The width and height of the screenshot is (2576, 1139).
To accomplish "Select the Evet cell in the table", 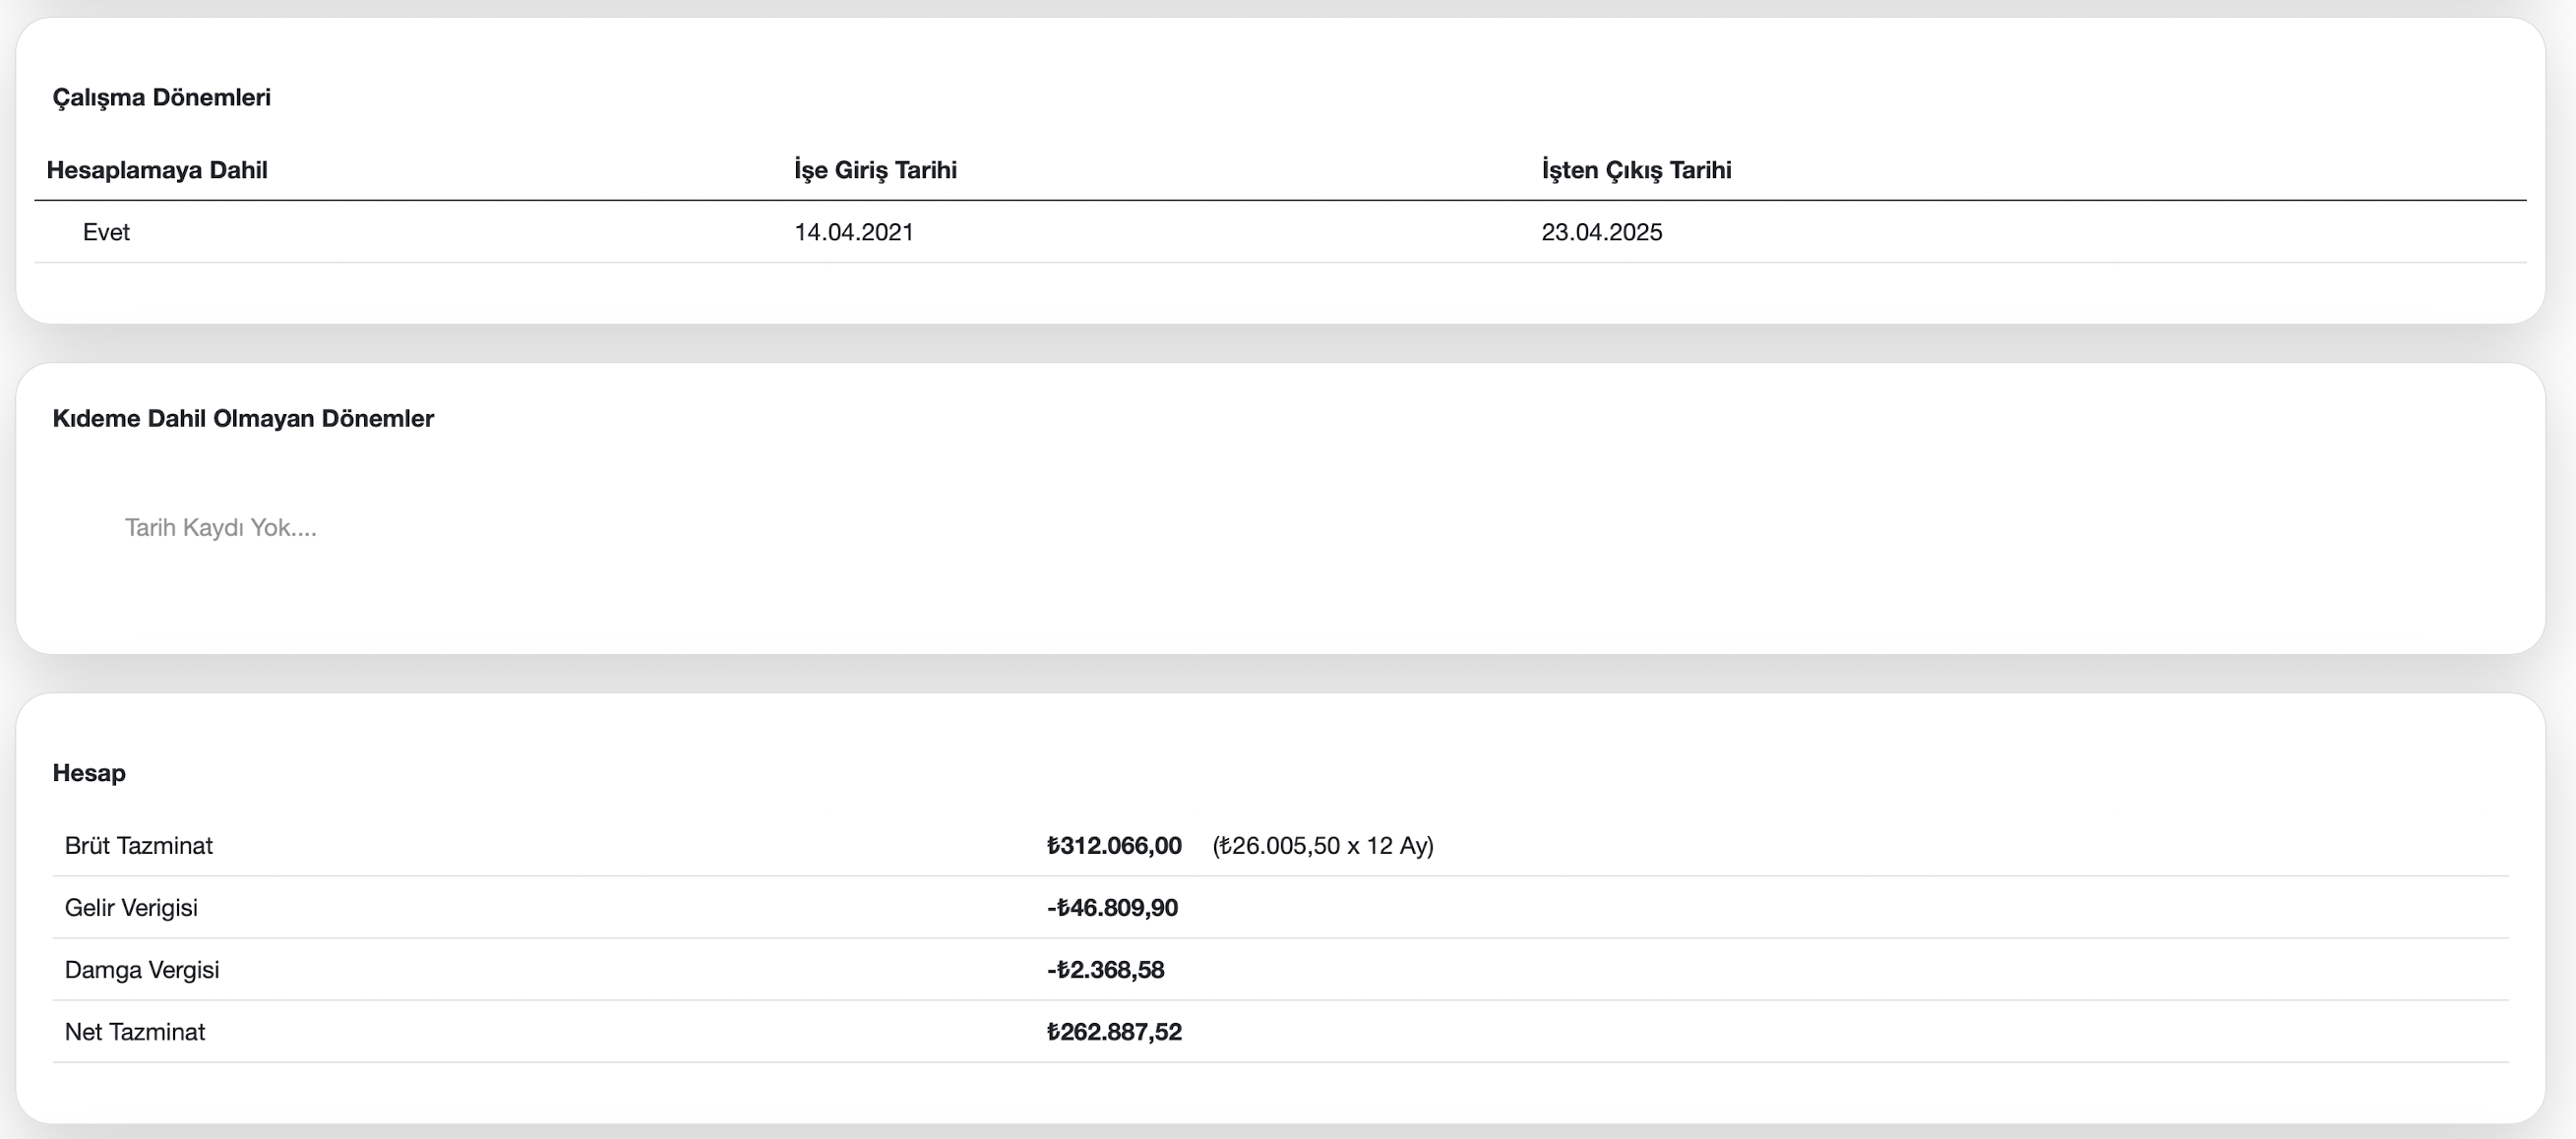I will click(x=106, y=232).
